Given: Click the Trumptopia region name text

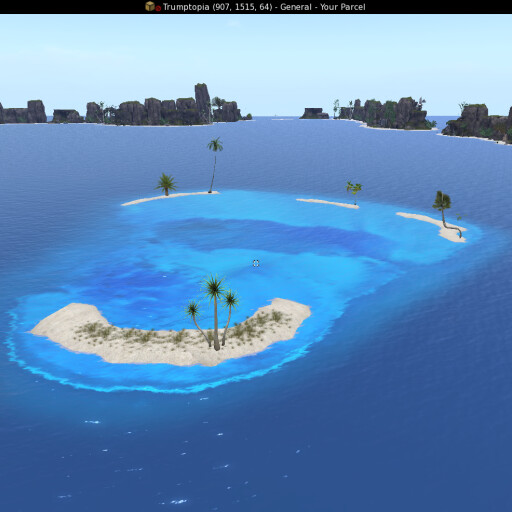Looking at the screenshot, I should pyautogui.click(x=186, y=7).
